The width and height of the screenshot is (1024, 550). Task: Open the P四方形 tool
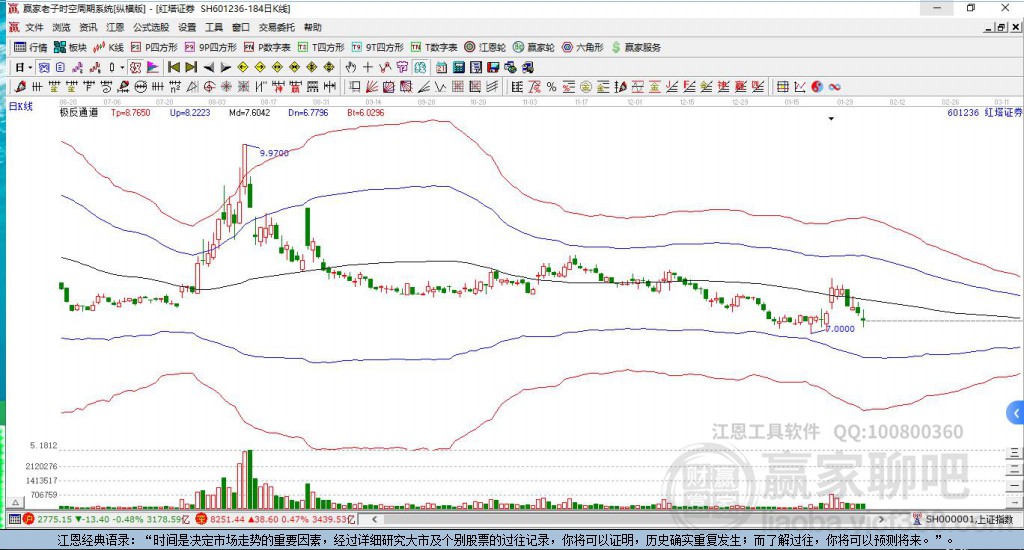coord(154,47)
